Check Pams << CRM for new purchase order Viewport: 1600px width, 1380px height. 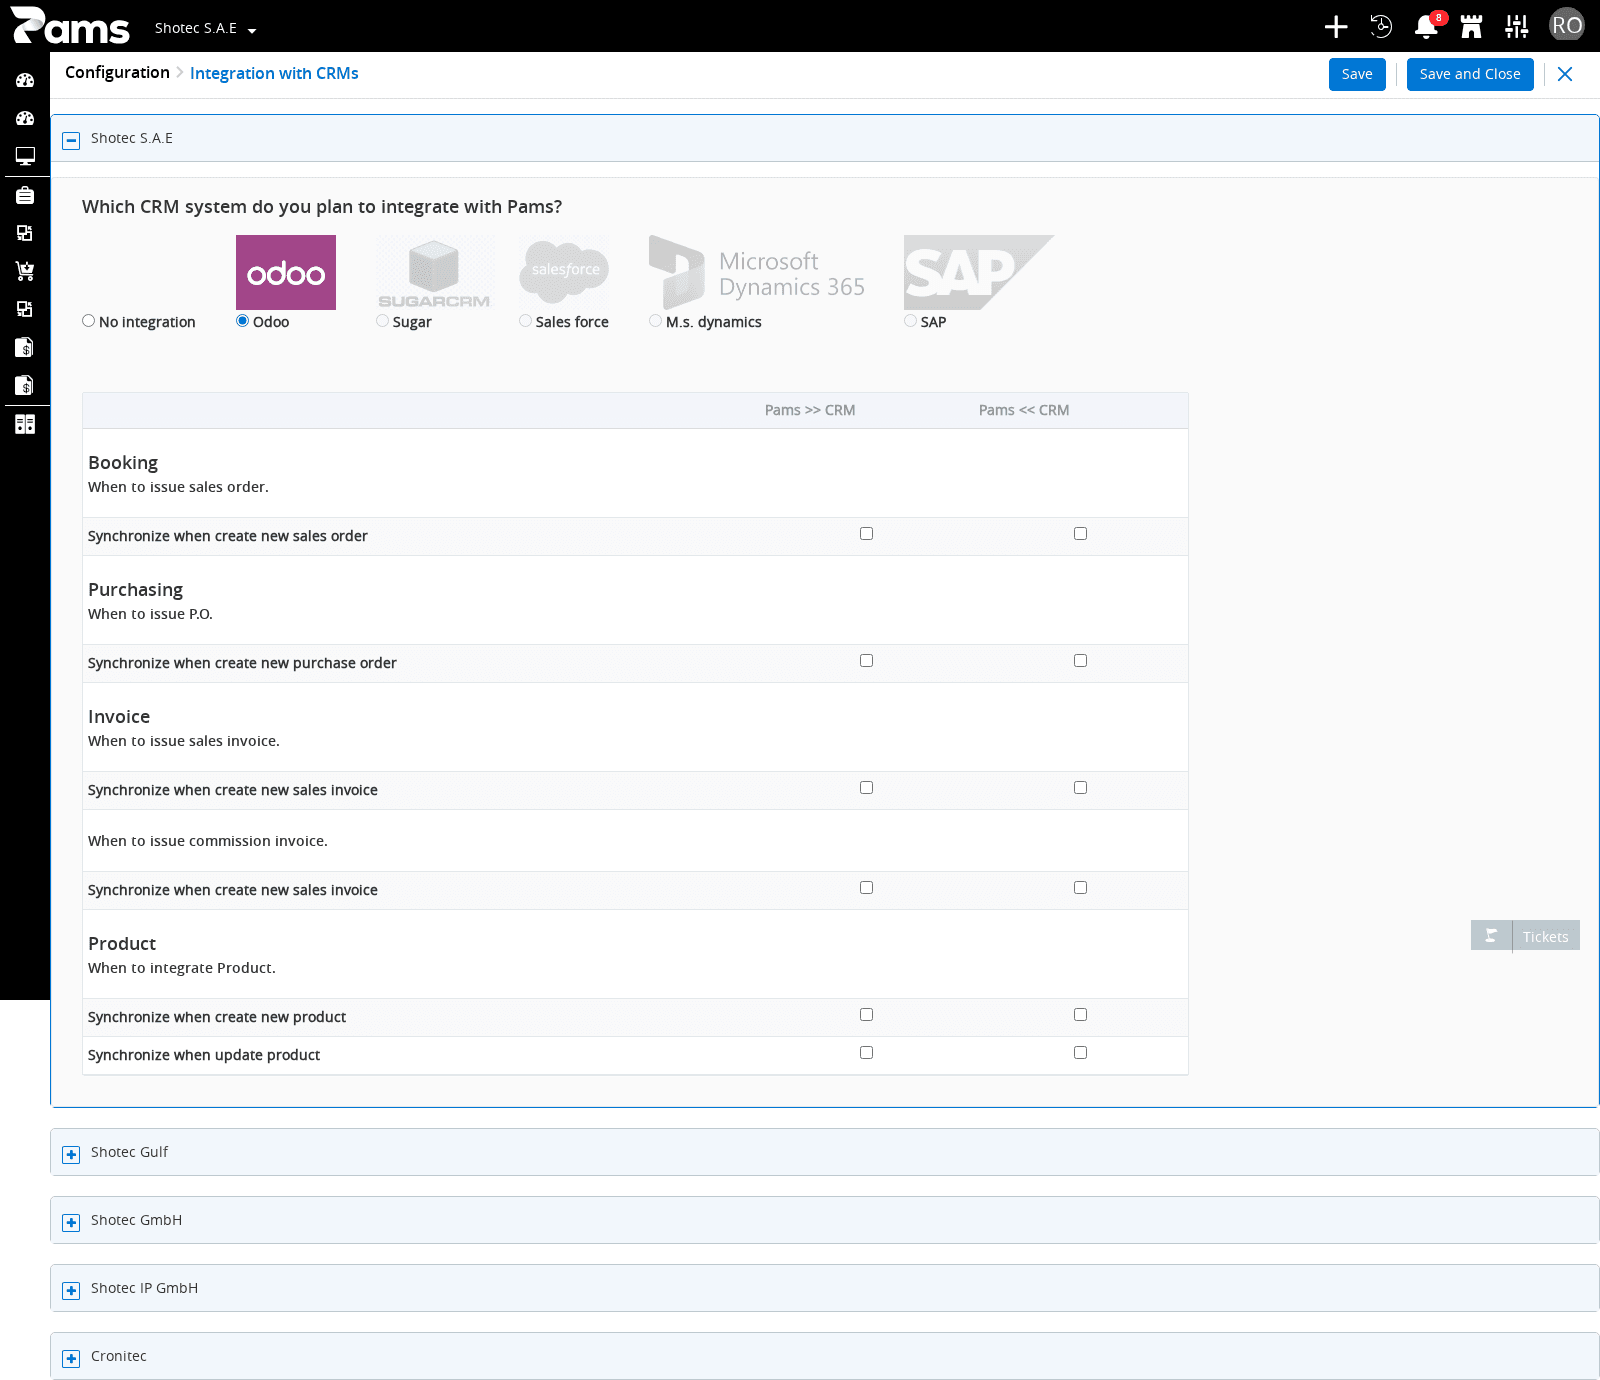1081,661
